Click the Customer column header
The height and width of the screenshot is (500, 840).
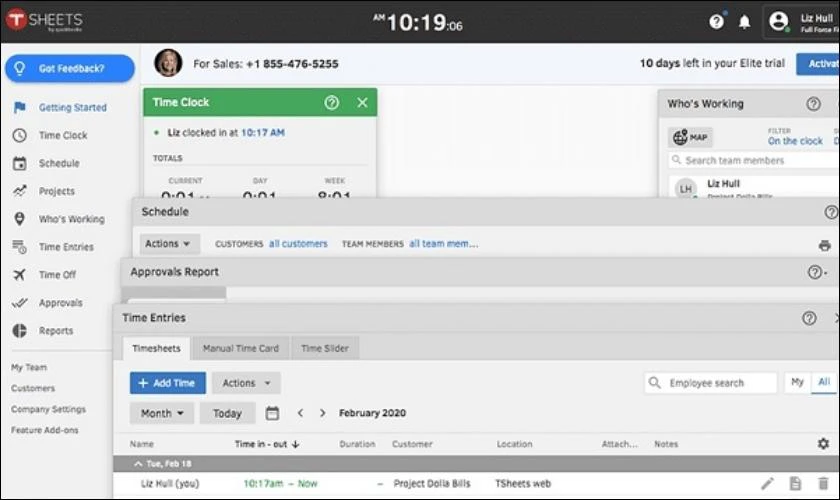click(412, 444)
